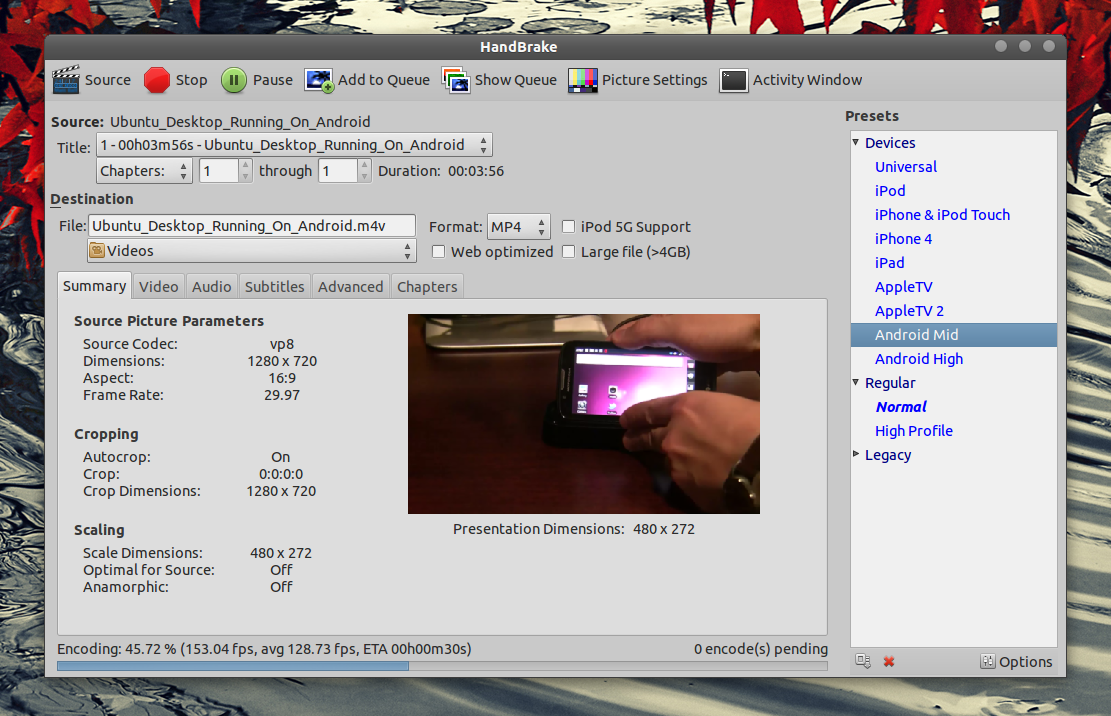Collapse the Regular preset group
Screen dimensions: 1111x716
(x=856, y=382)
